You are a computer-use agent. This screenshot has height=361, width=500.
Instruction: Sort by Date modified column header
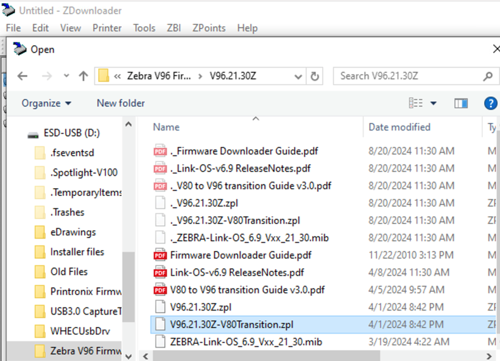399,127
